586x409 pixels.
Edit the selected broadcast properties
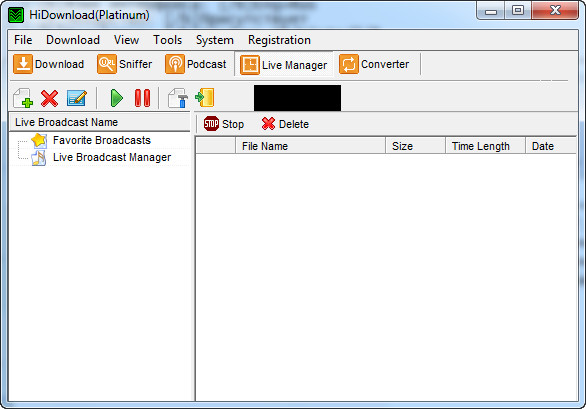(x=77, y=98)
